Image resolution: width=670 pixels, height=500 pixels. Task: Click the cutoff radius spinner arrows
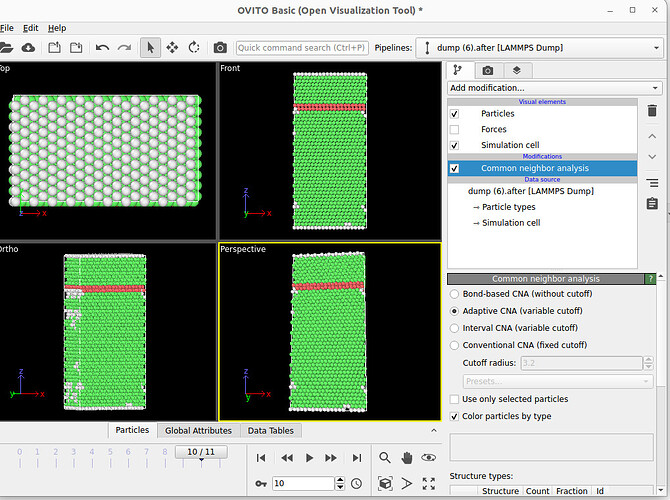648,363
